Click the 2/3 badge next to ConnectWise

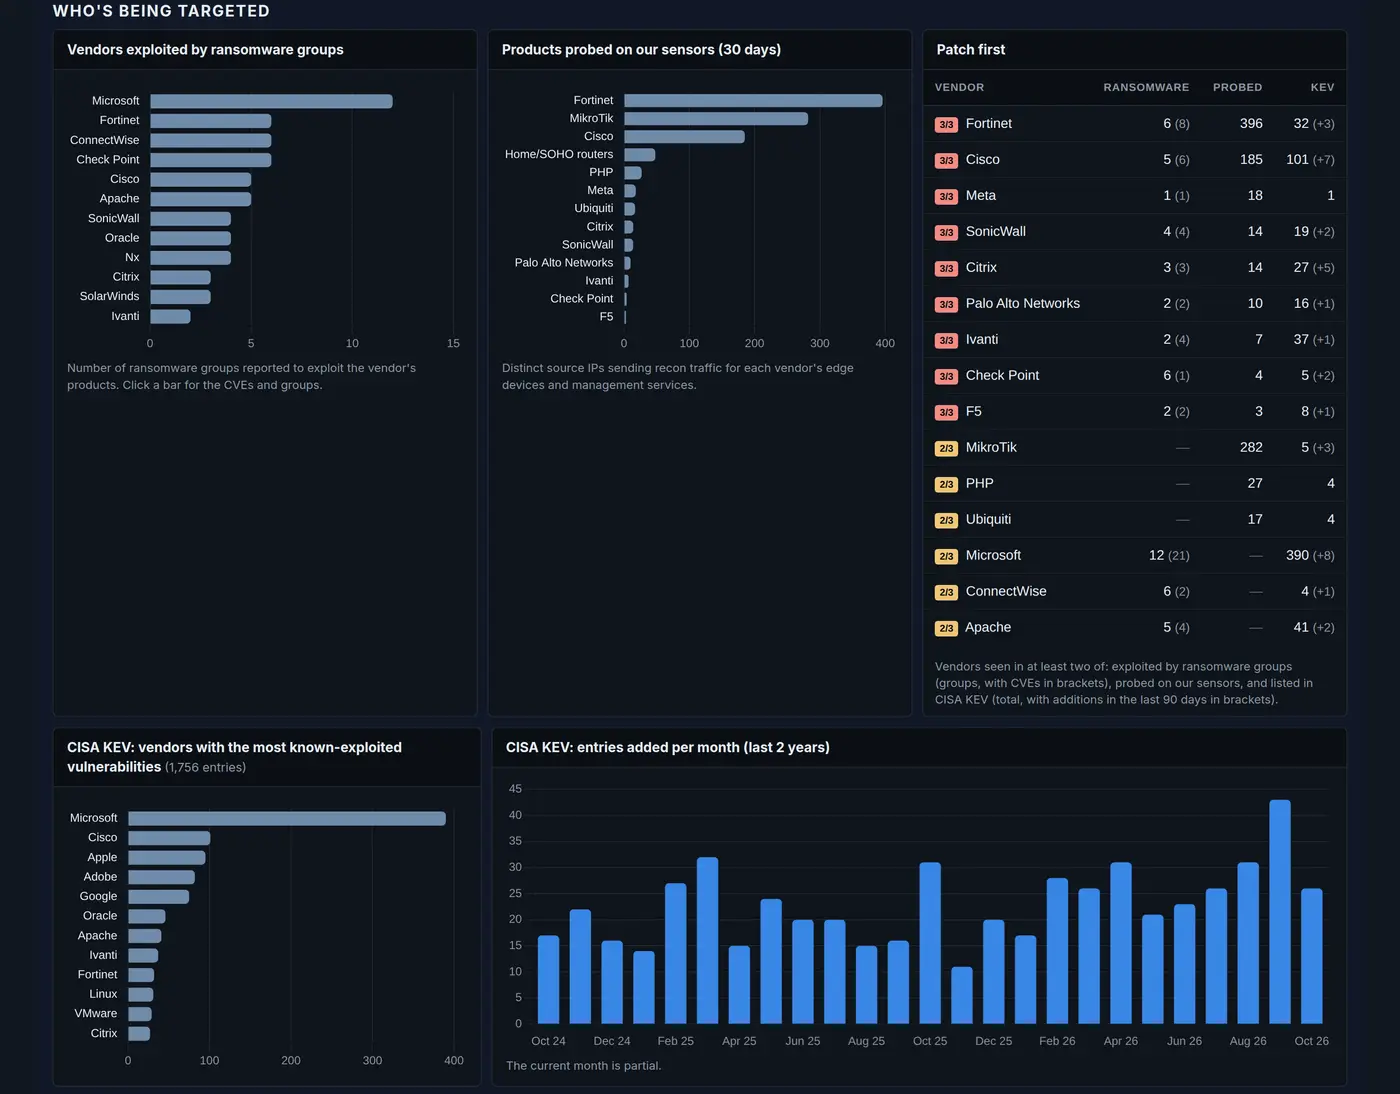(x=946, y=592)
